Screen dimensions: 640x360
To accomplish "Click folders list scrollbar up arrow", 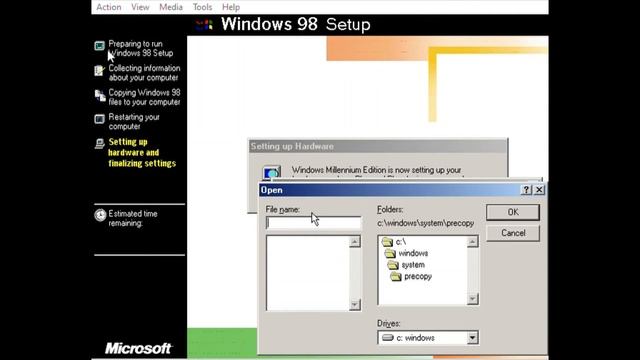I will [x=472, y=242].
